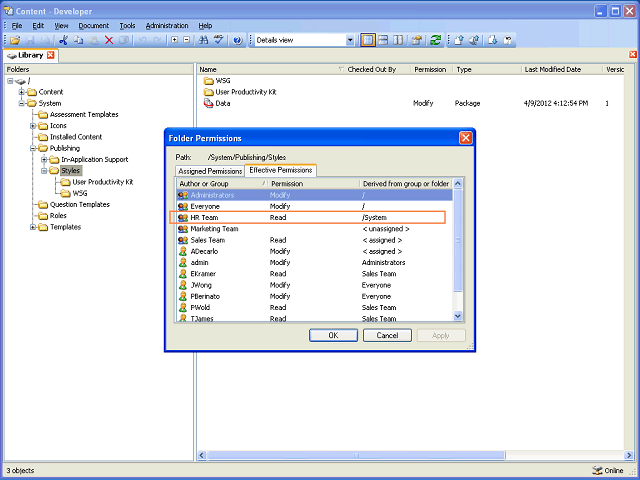Click the Content application icon in title bar
Image resolution: width=640 pixels, height=480 pixels.
[8, 11]
